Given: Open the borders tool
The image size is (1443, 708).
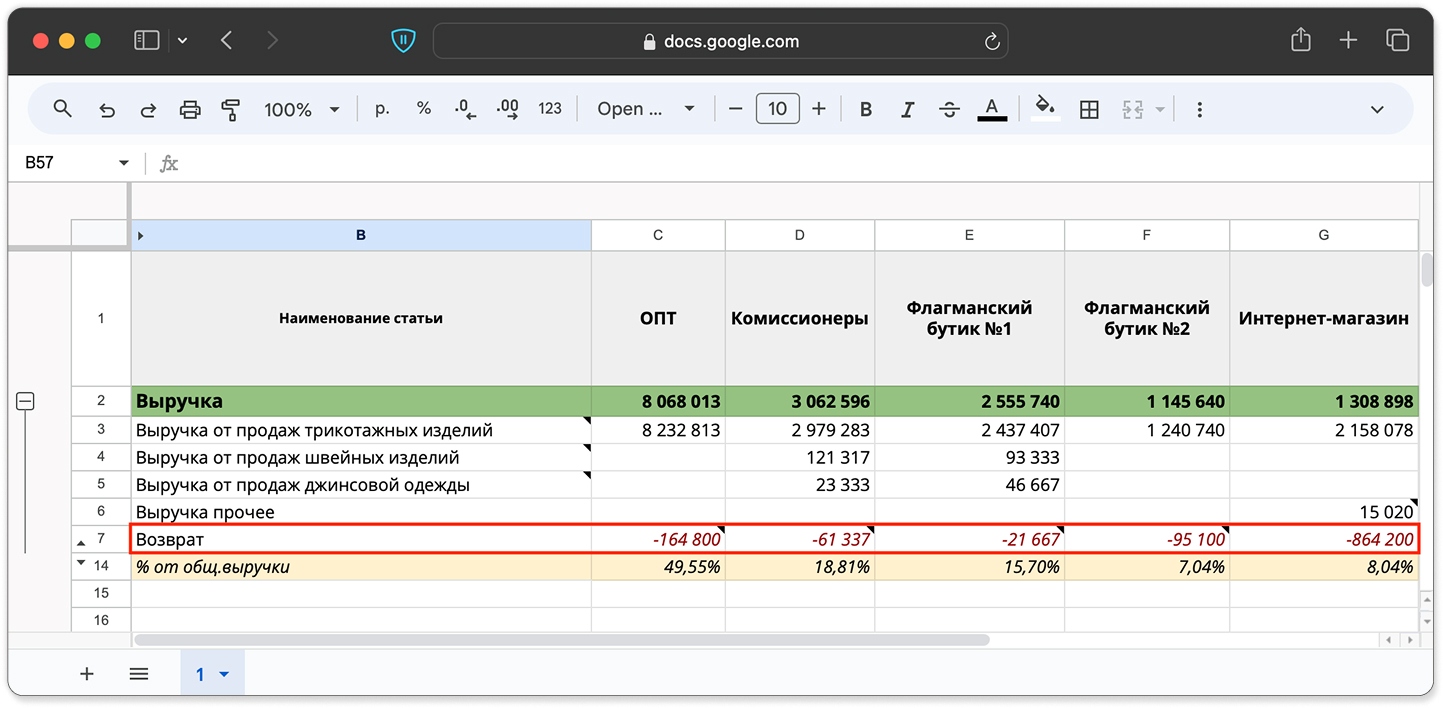Looking at the screenshot, I should tap(1090, 110).
